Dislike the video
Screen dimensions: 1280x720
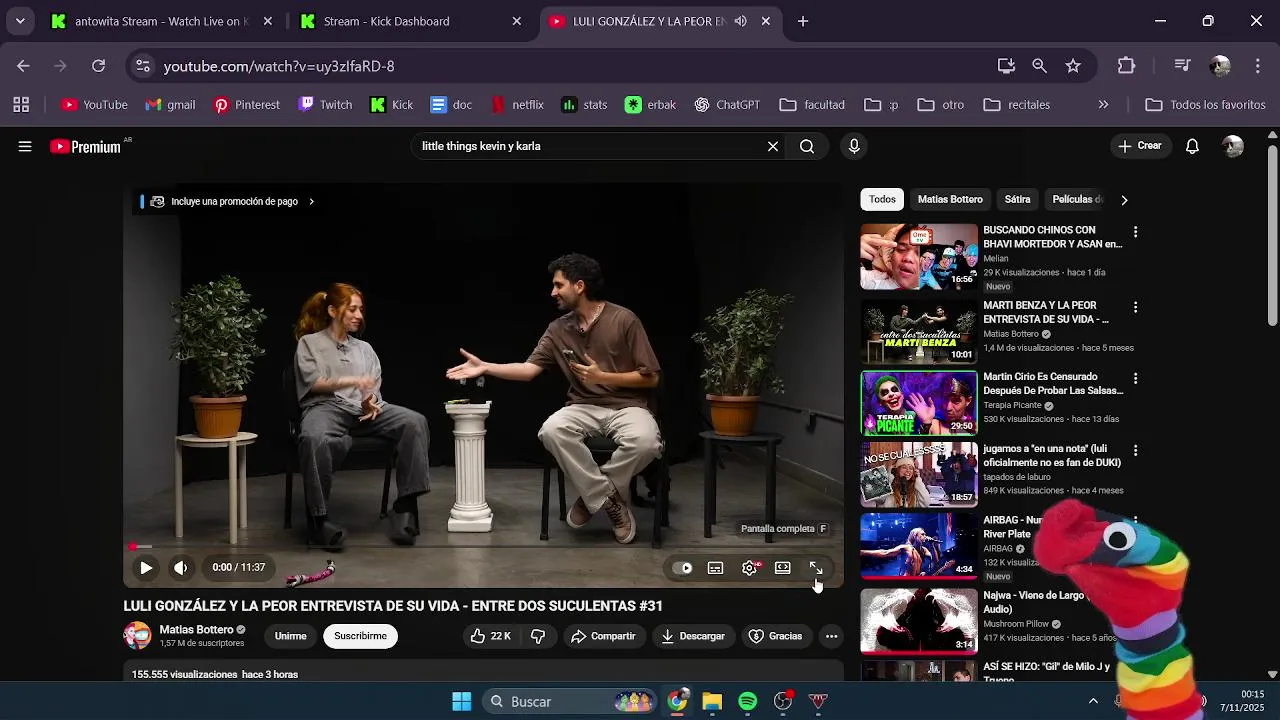pyautogui.click(x=538, y=636)
